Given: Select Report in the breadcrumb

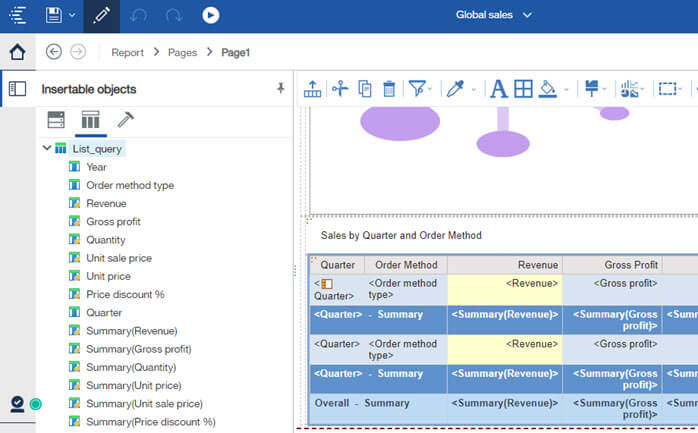Looking at the screenshot, I should click(x=127, y=53).
